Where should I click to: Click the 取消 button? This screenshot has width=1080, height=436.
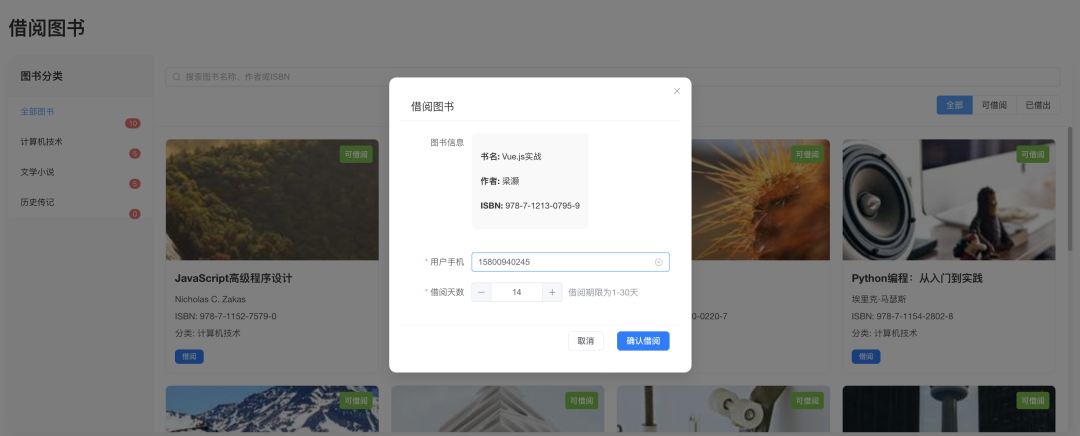tap(585, 341)
